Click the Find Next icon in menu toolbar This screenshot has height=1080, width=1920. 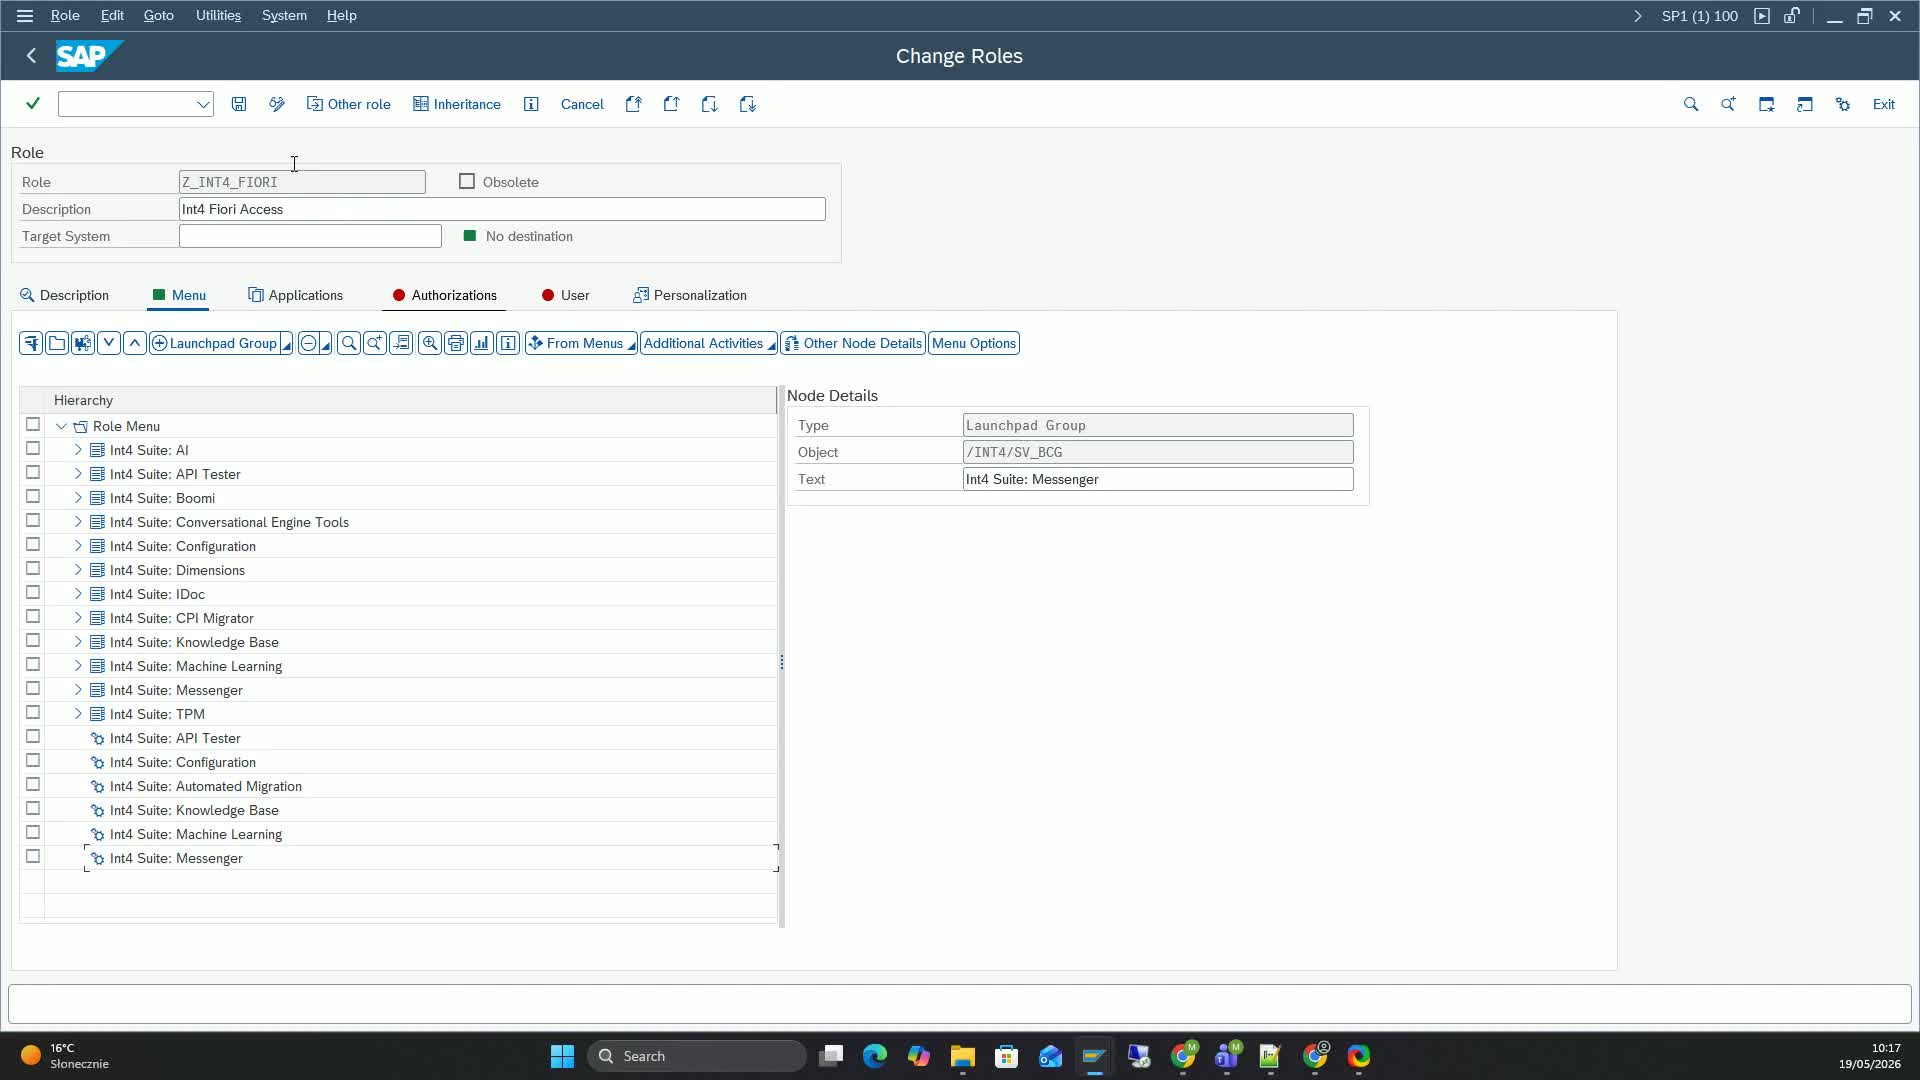pyautogui.click(x=375, y=343)
